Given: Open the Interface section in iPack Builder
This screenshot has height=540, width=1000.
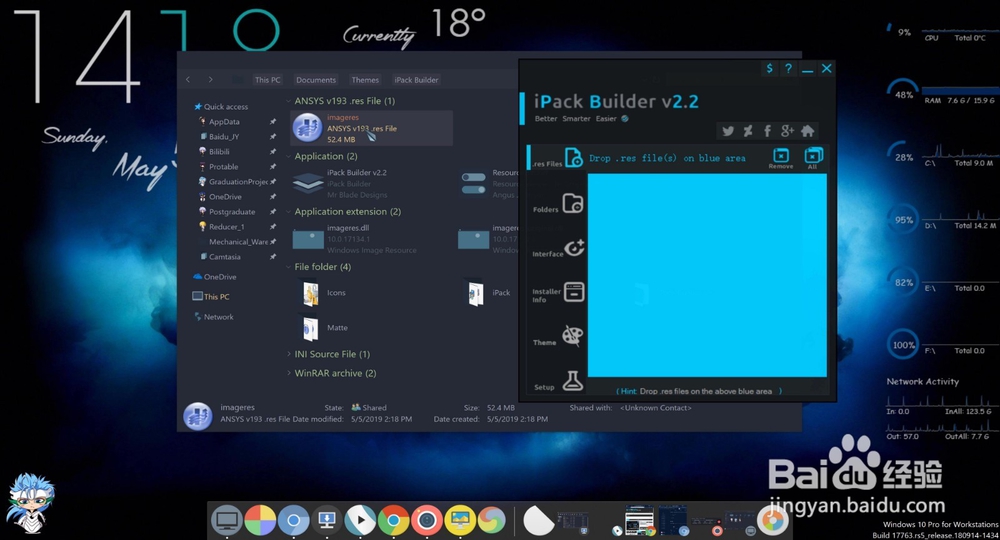Looking at the screenshot, I should (x=559, y=249).
